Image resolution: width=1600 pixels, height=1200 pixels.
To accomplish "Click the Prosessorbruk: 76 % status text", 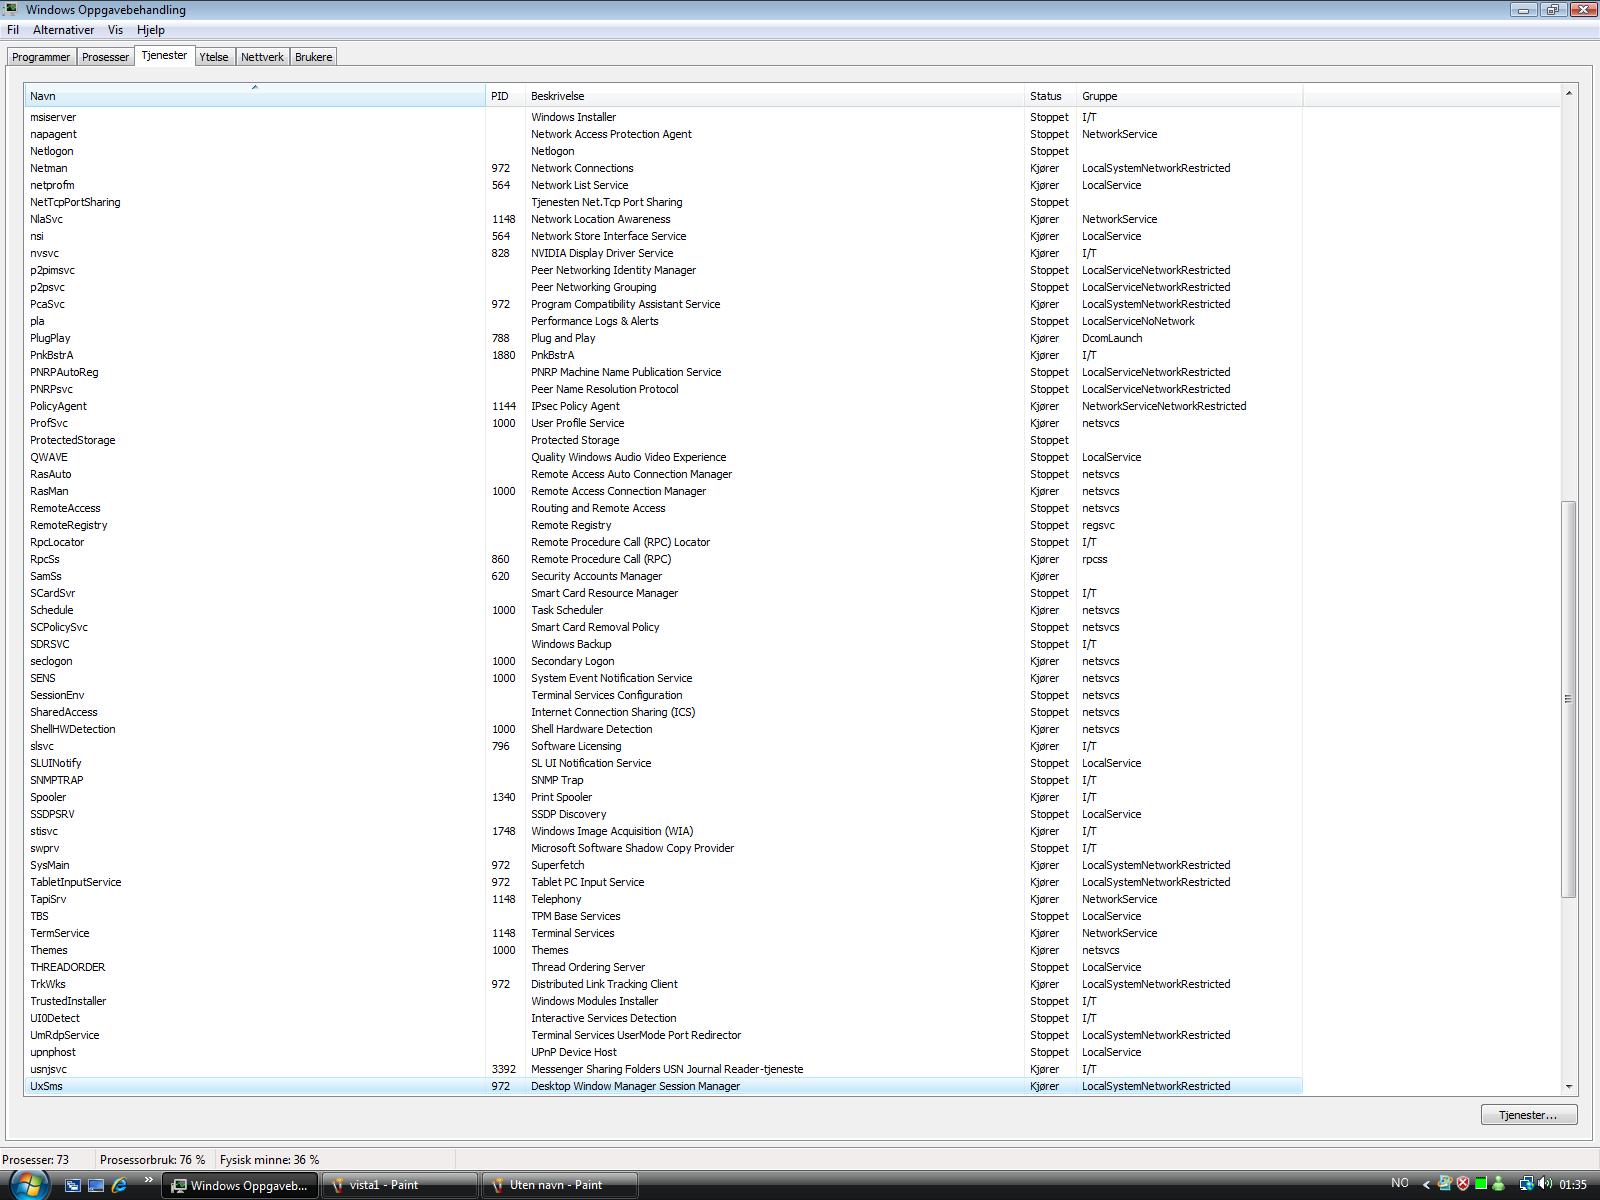I will 152,1160.
